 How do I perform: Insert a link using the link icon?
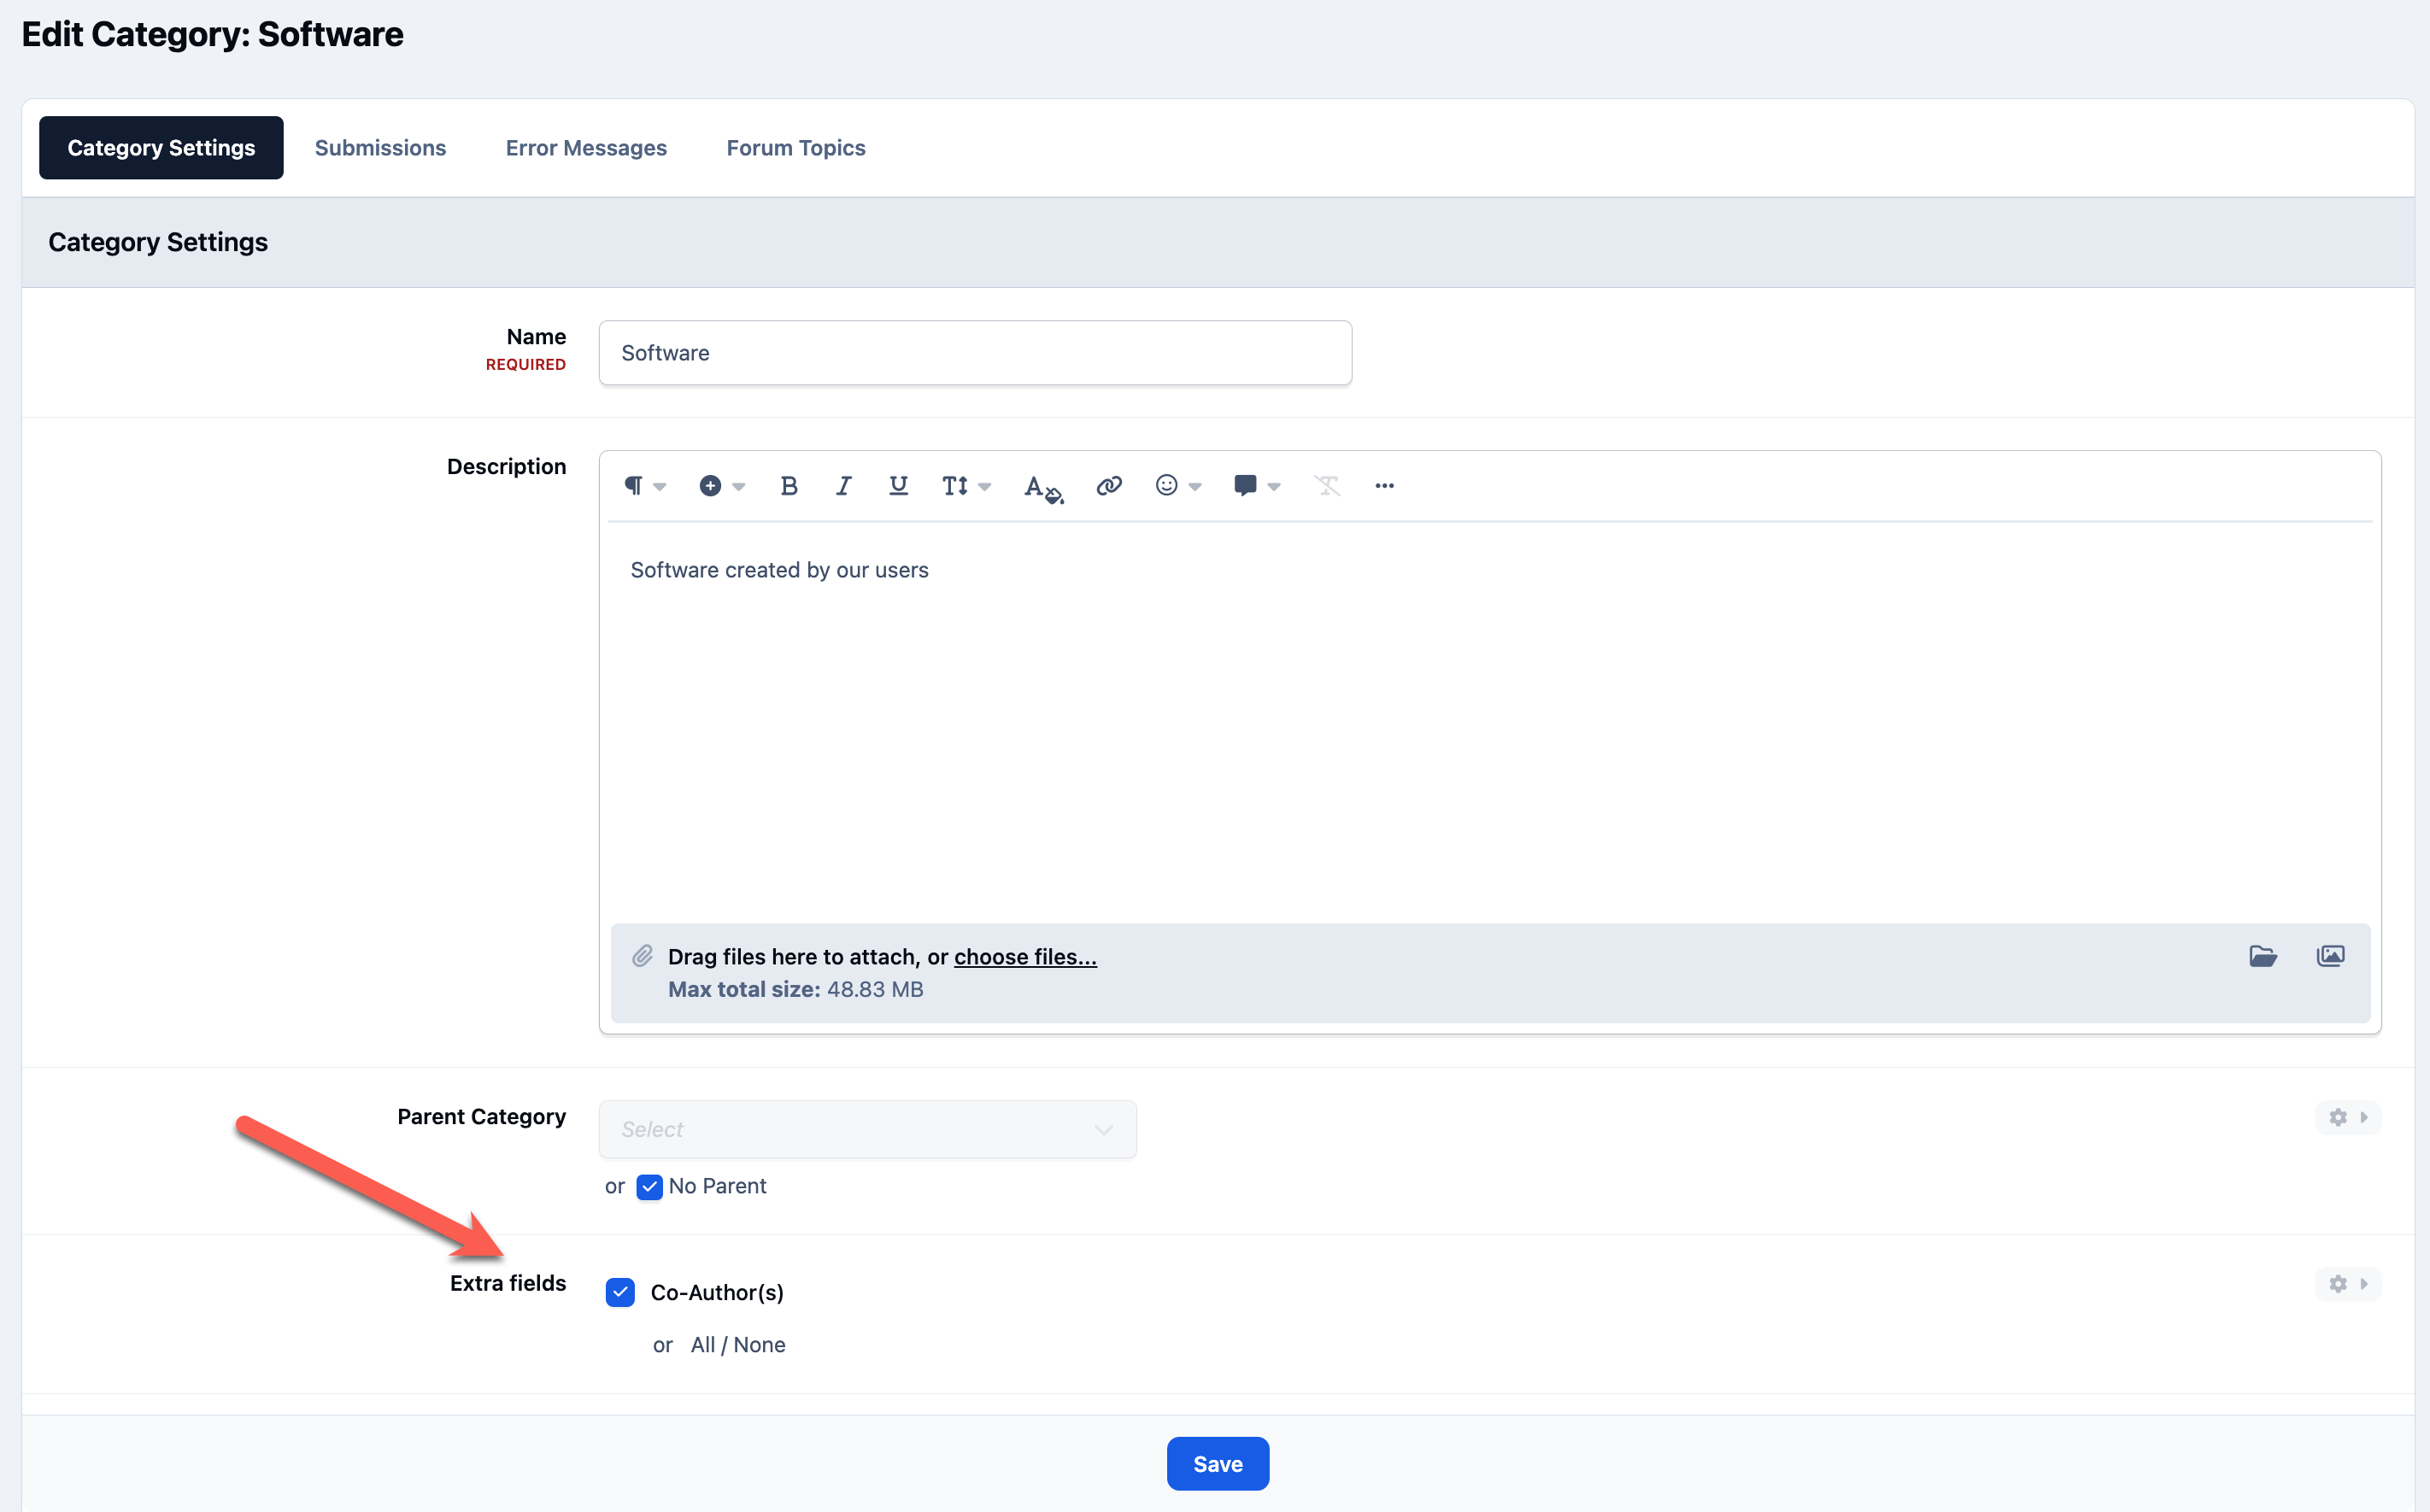(x=1109, y=486)
